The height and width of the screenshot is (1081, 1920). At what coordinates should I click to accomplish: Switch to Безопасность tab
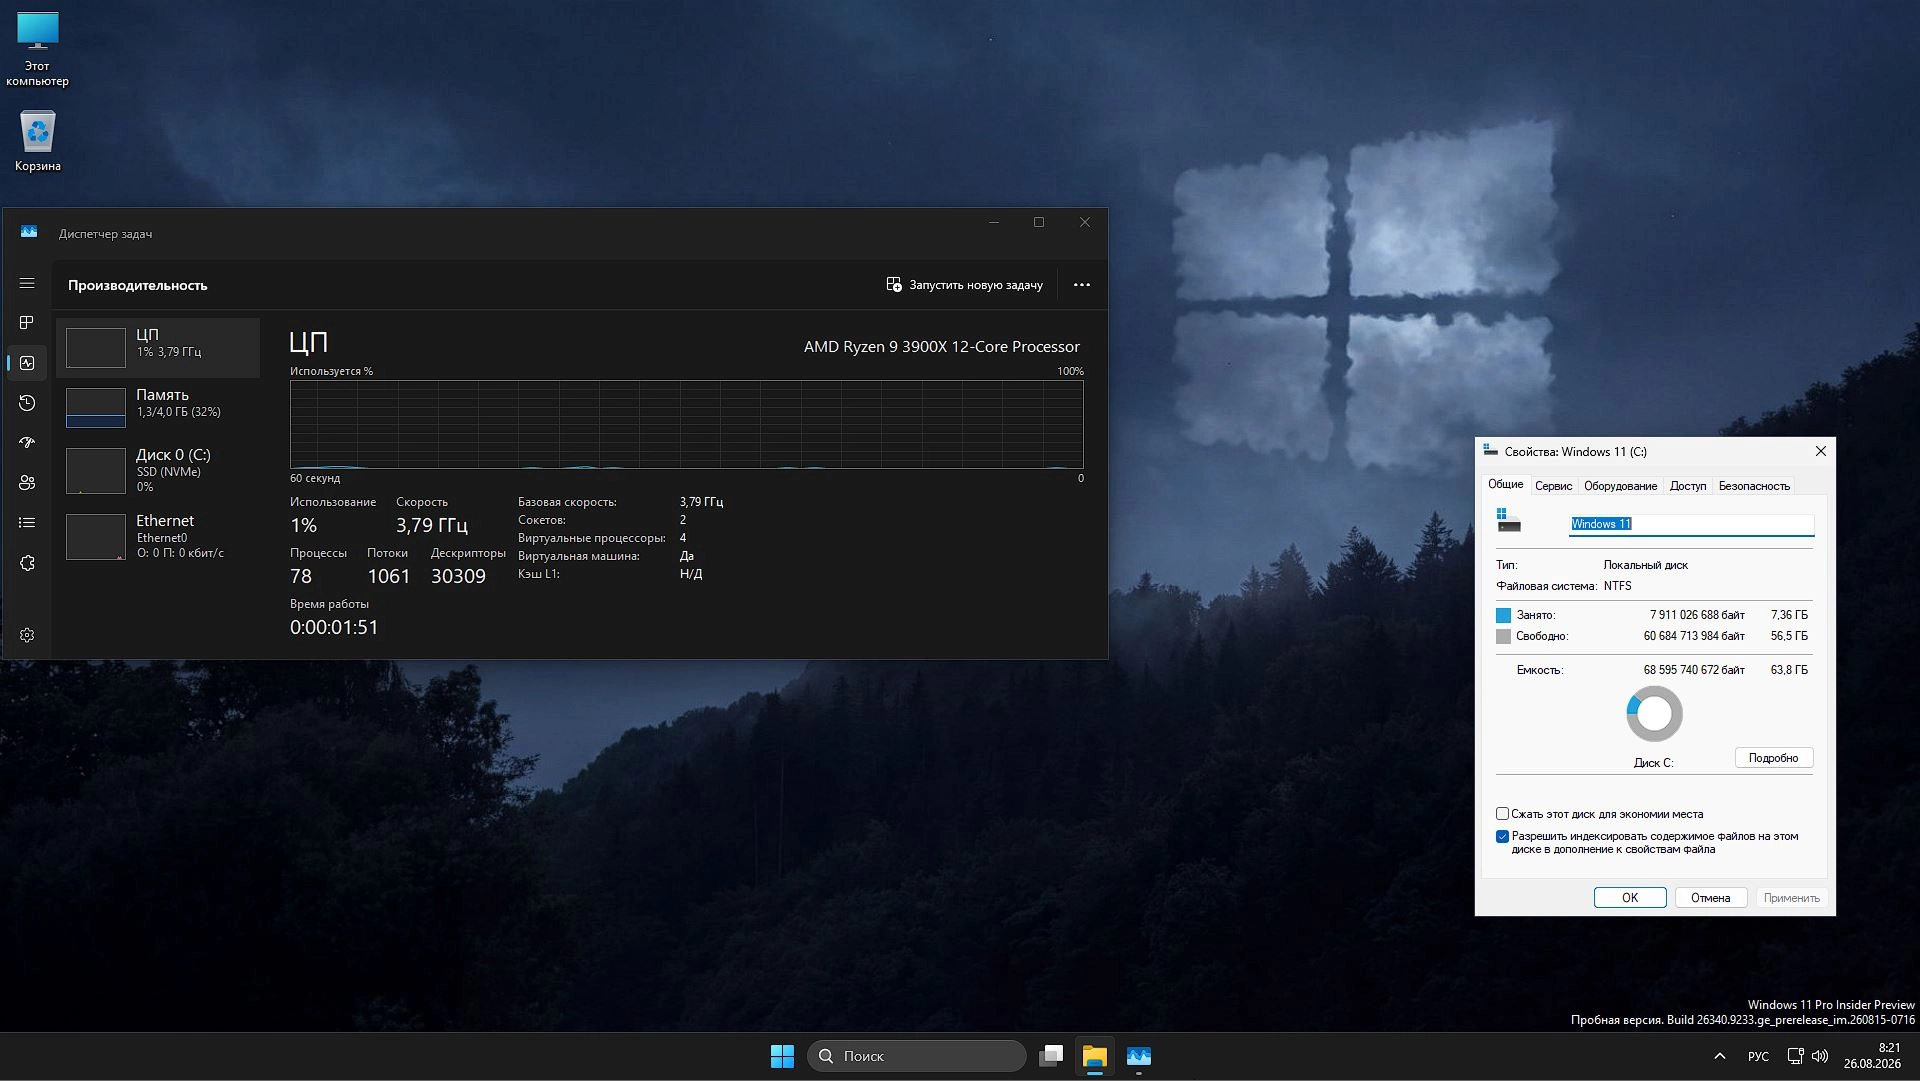[1754, 486]
